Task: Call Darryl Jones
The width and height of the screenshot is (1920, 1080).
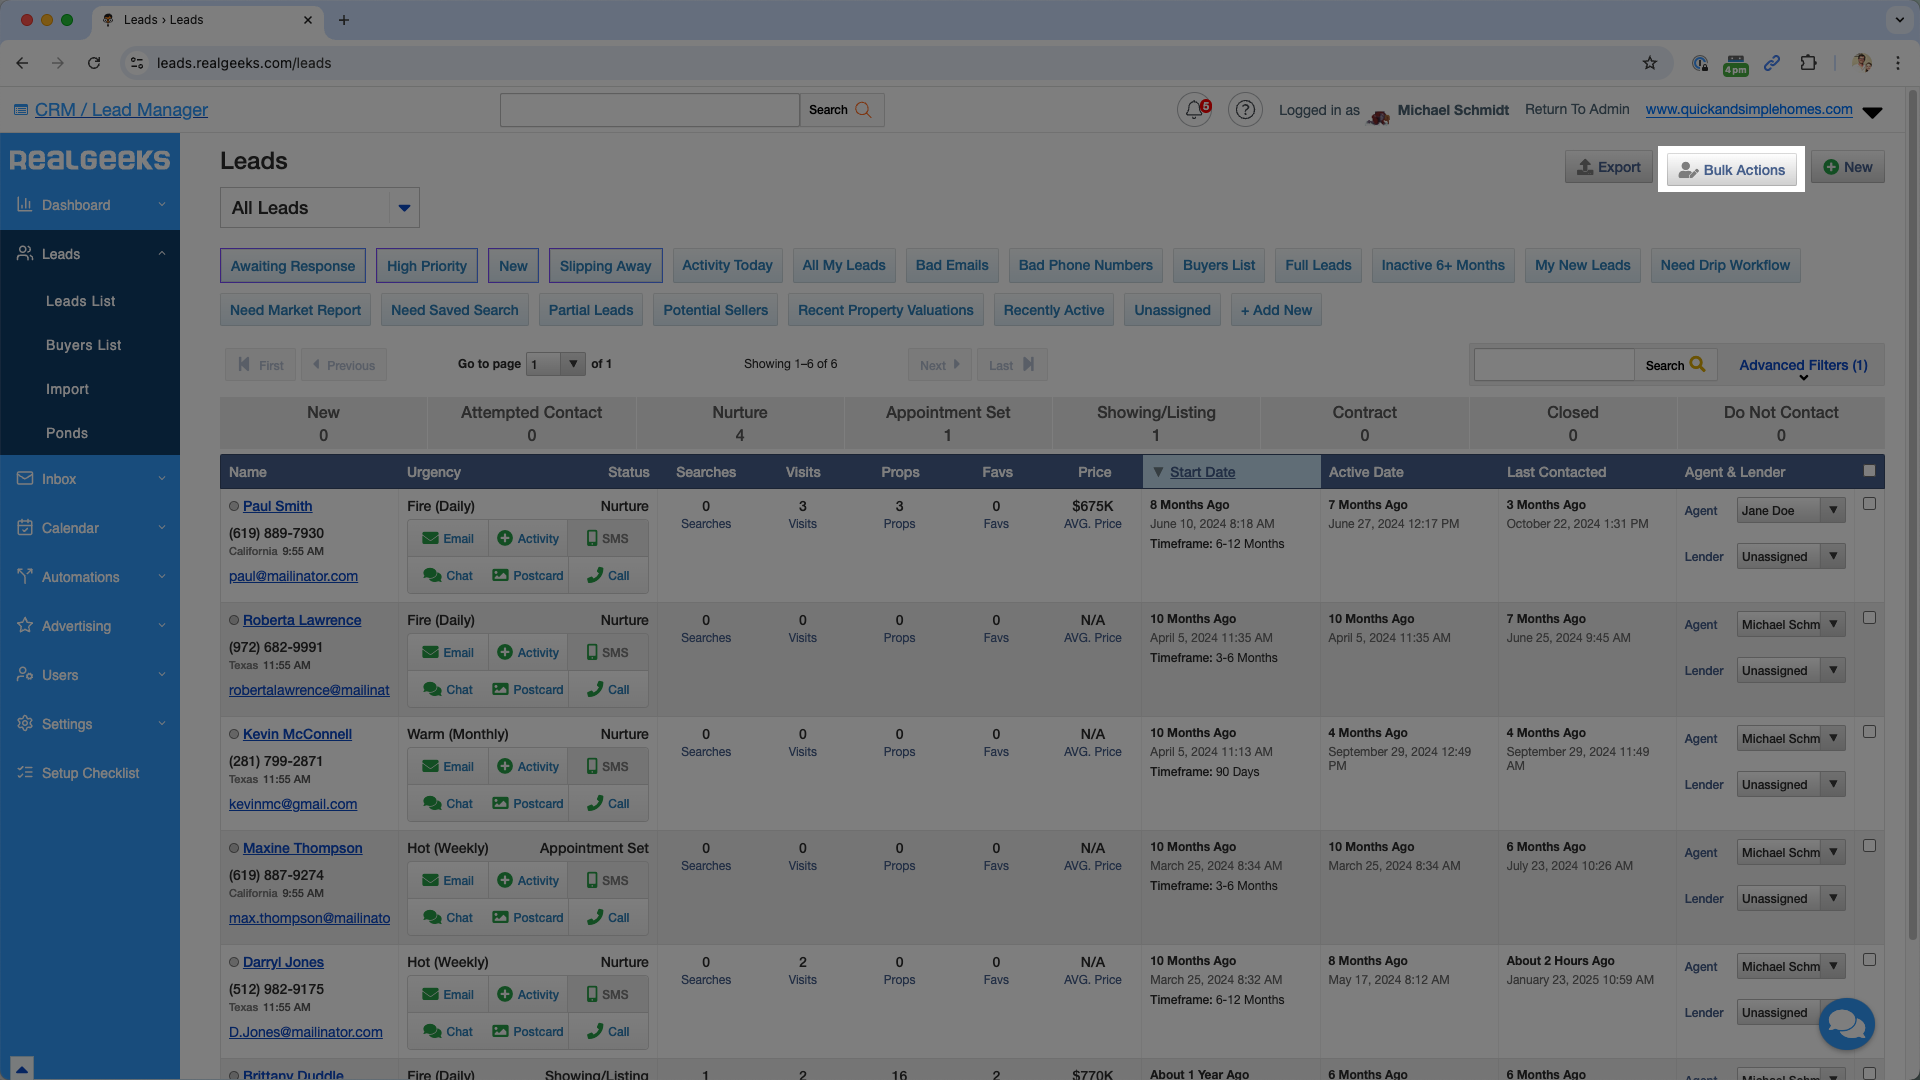Action: [x=608, y=1031]
